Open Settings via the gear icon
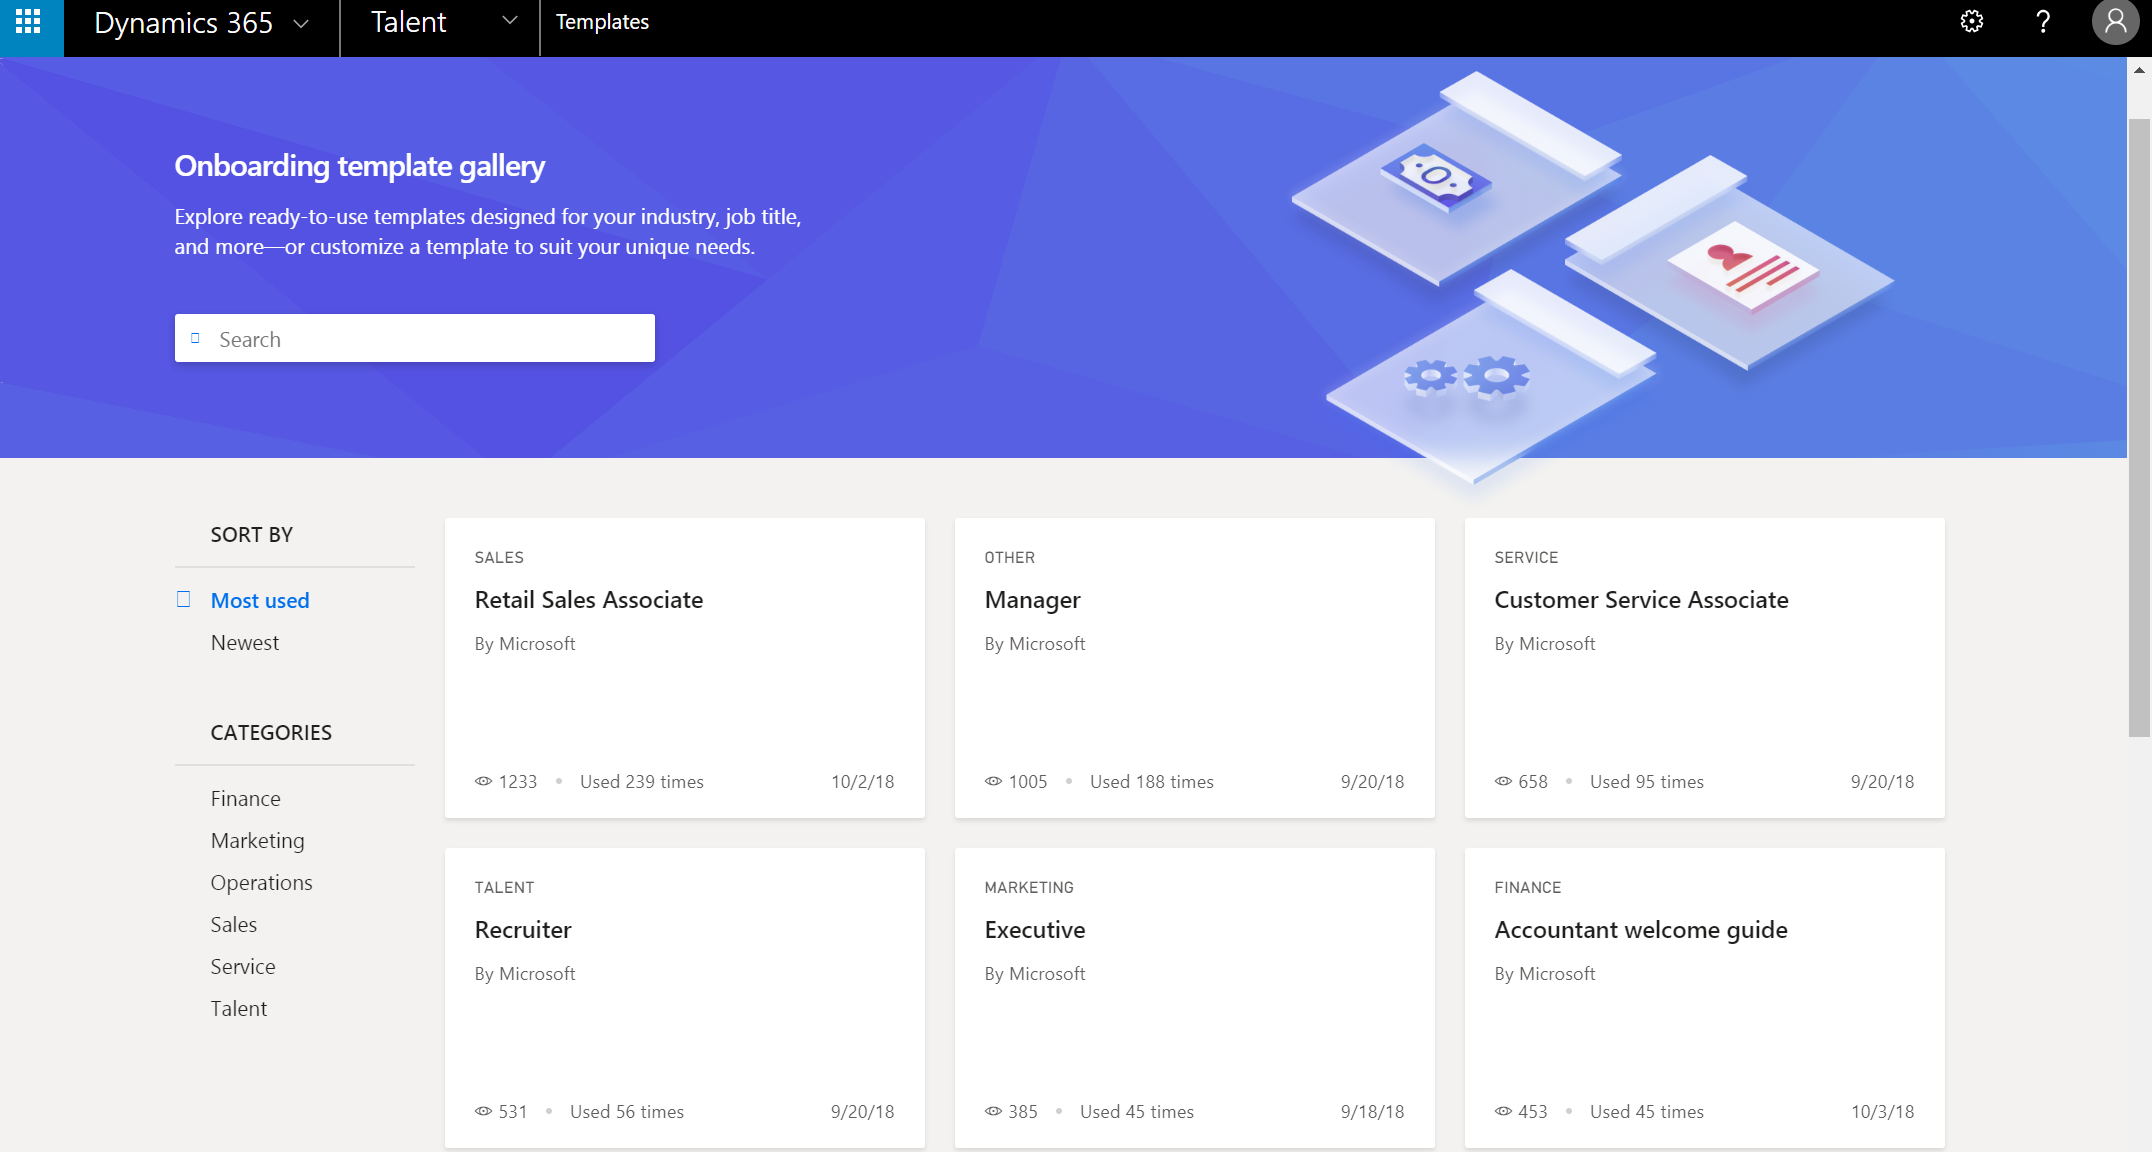 [x=1971, y=22]
